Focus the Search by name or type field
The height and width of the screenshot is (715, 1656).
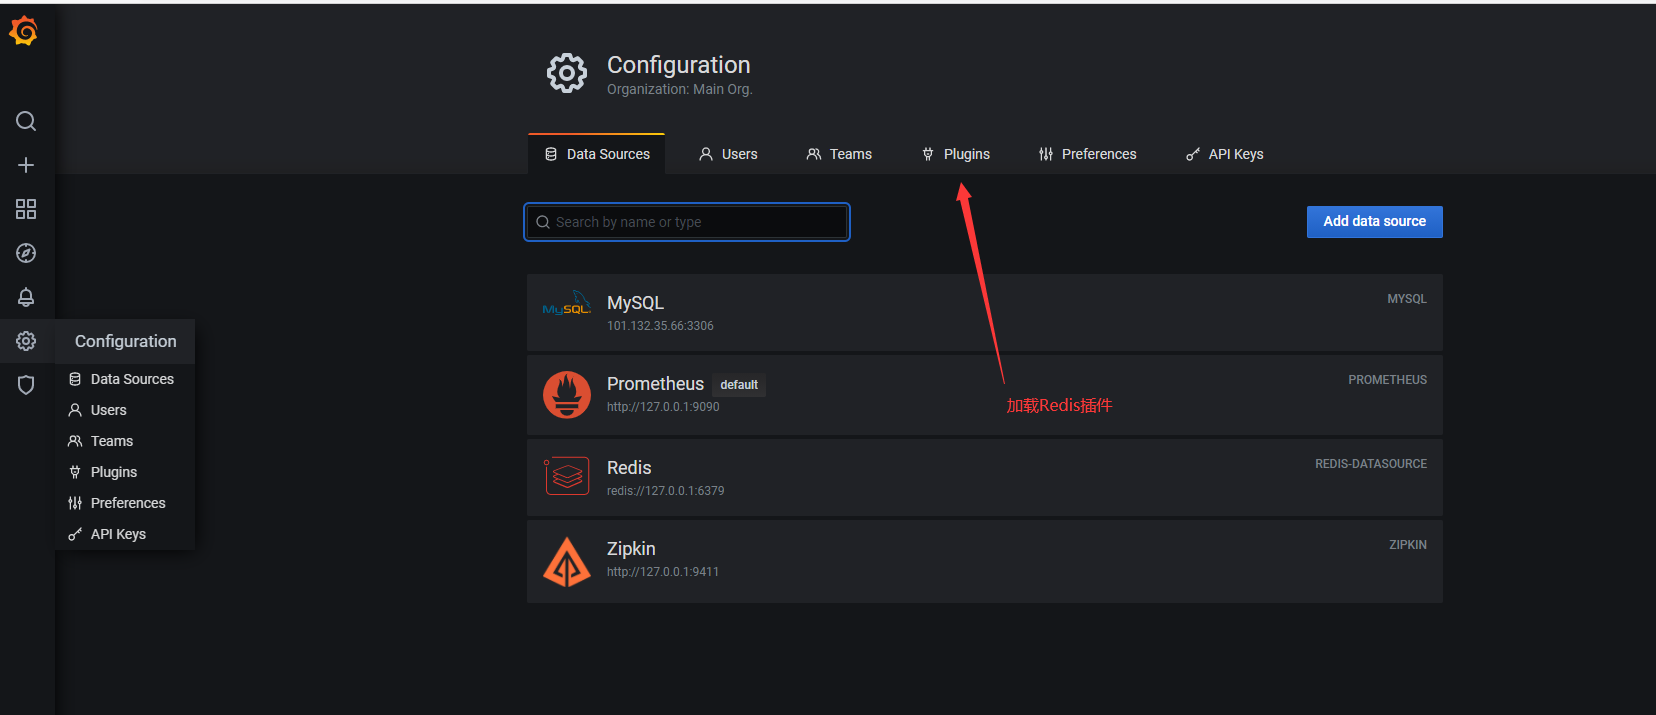click(687, 222)
